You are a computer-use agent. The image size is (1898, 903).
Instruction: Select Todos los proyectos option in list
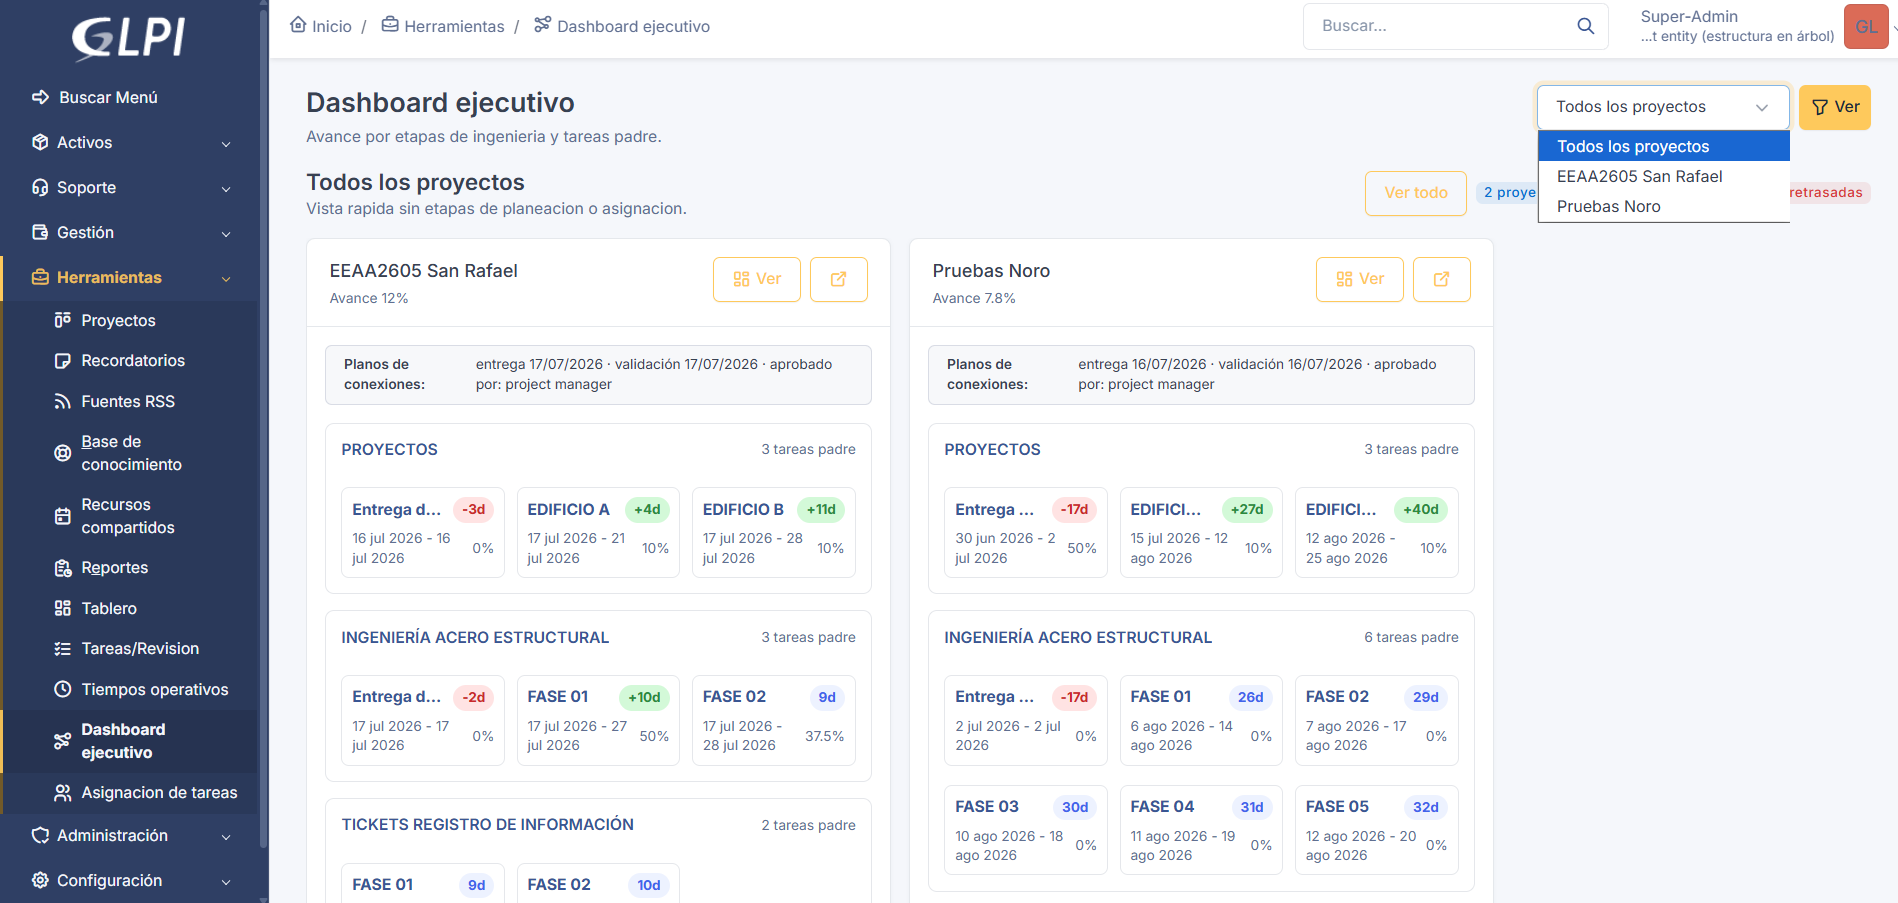[1663, 146]
